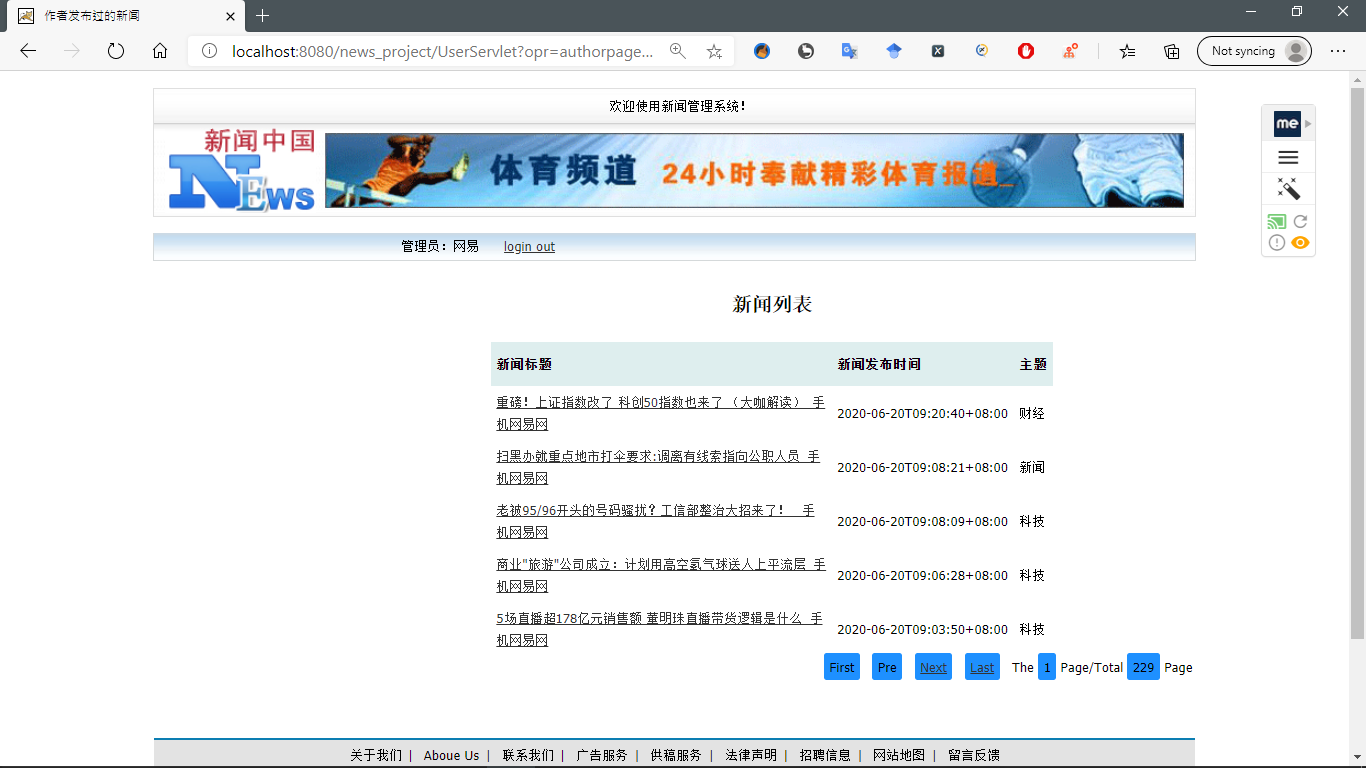Screen dimensions: 1366x768
Task: Click the page vertical scrollbar thumb
Action: coord(1357,363)
